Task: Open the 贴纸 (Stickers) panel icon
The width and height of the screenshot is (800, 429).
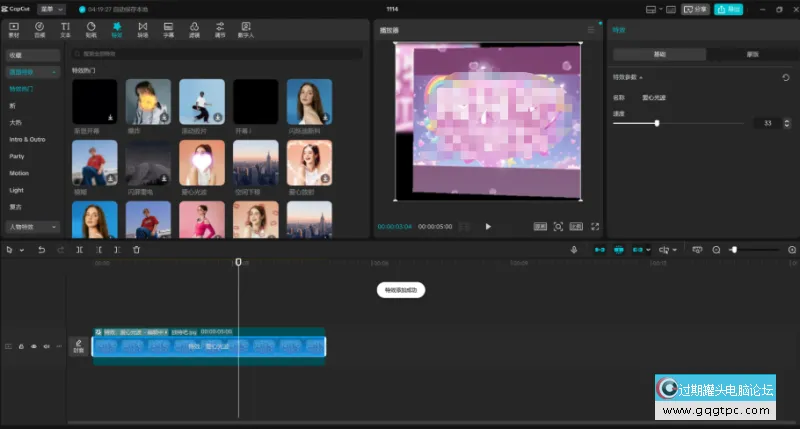Action: (x=91, y=28)
